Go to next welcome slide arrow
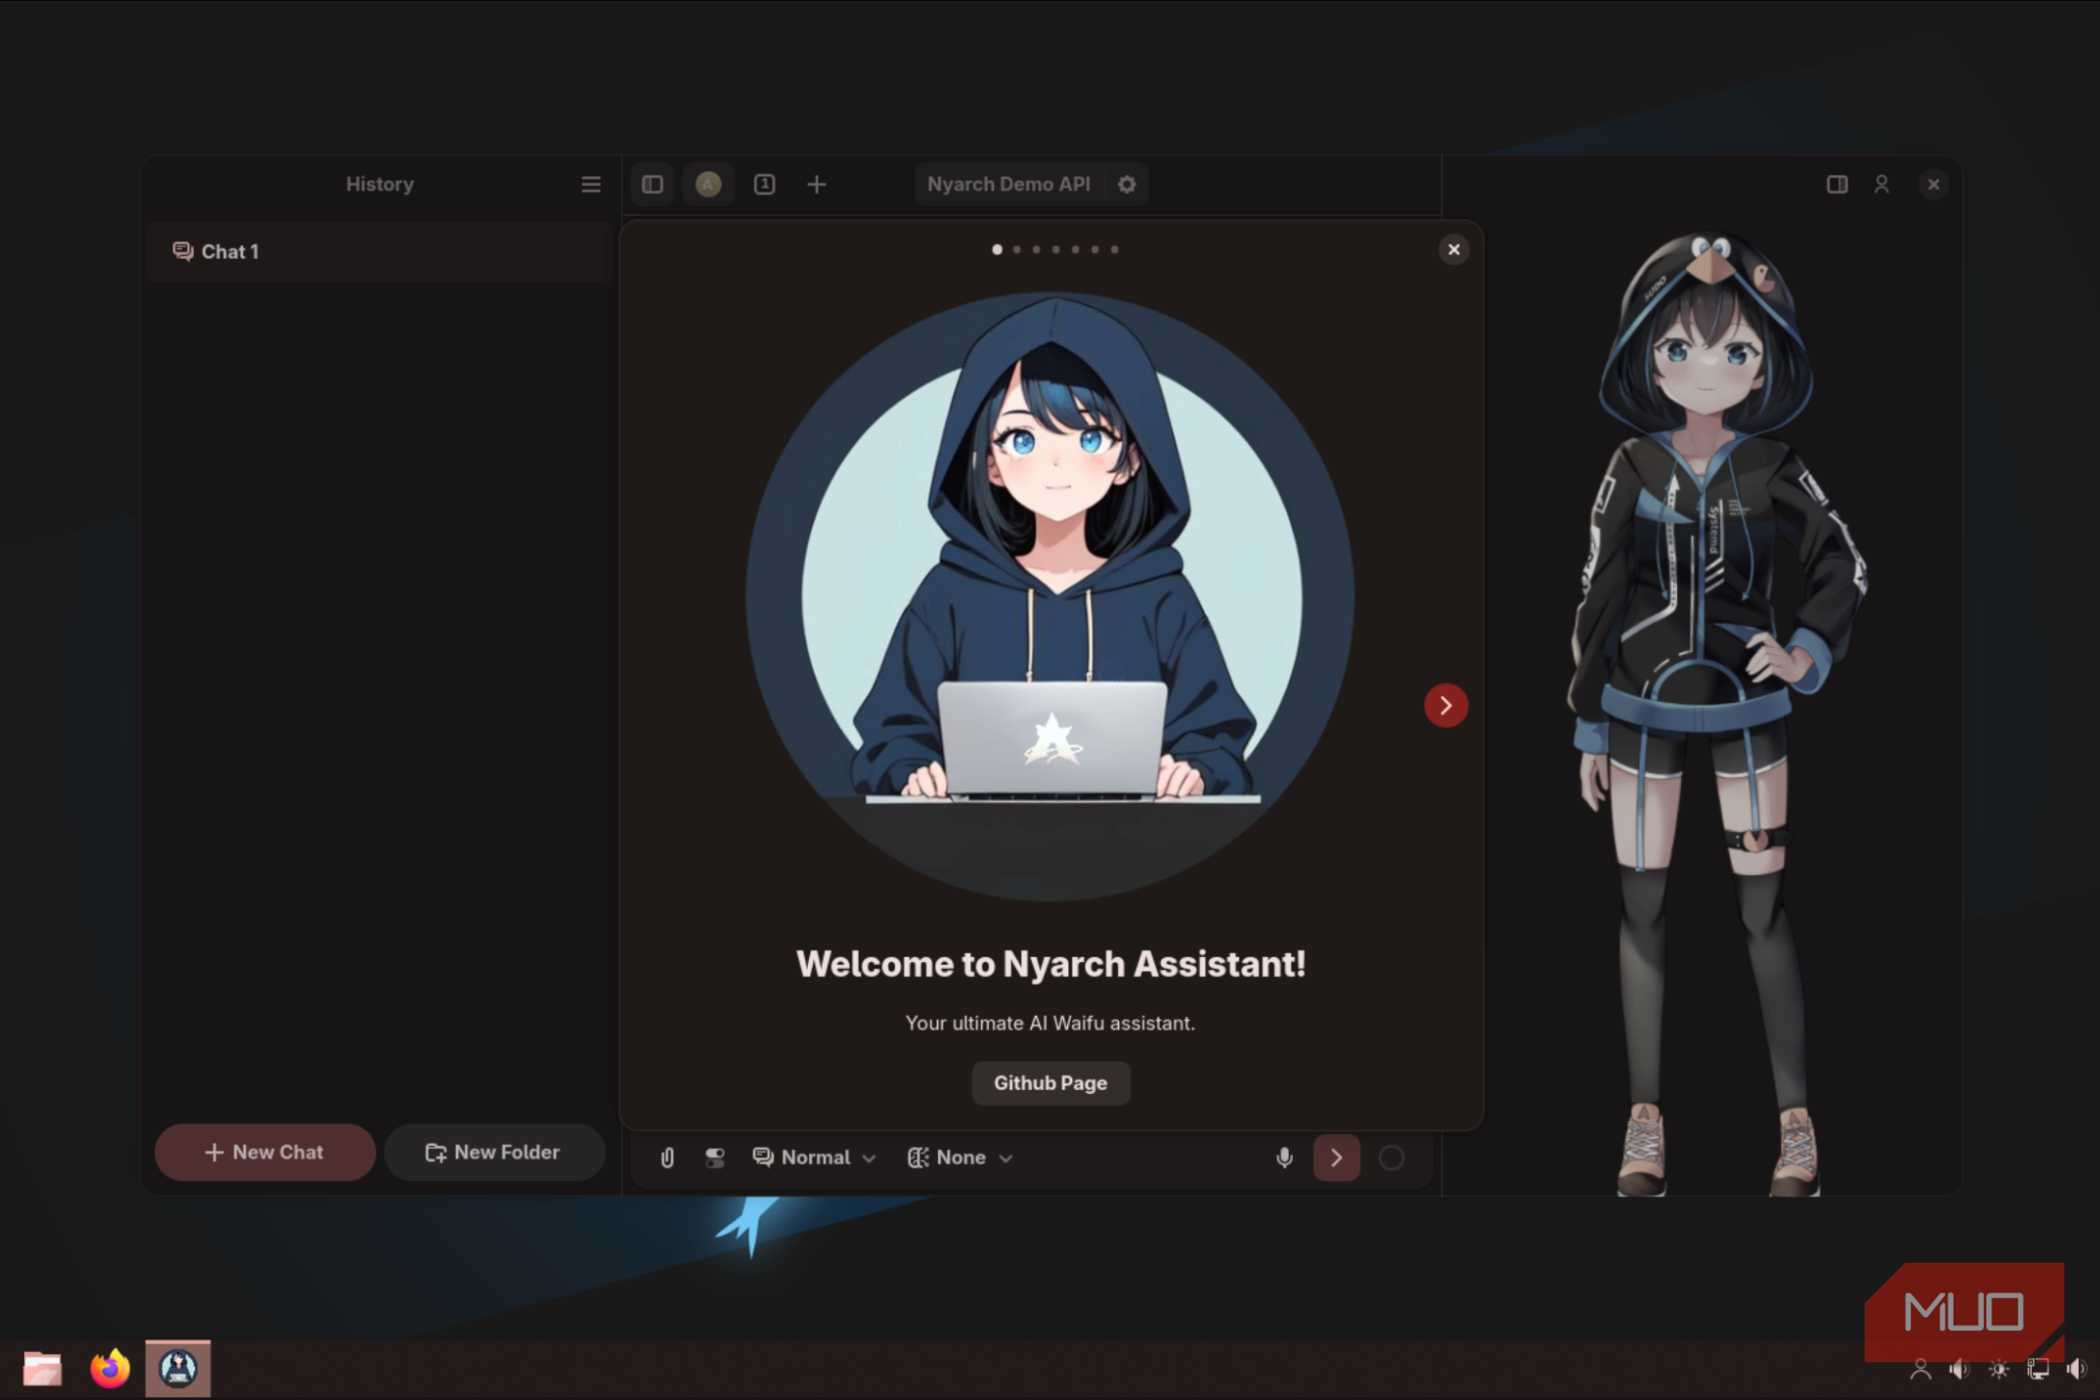This screenshot has width=2100, height=1400. pos(1445,705)
